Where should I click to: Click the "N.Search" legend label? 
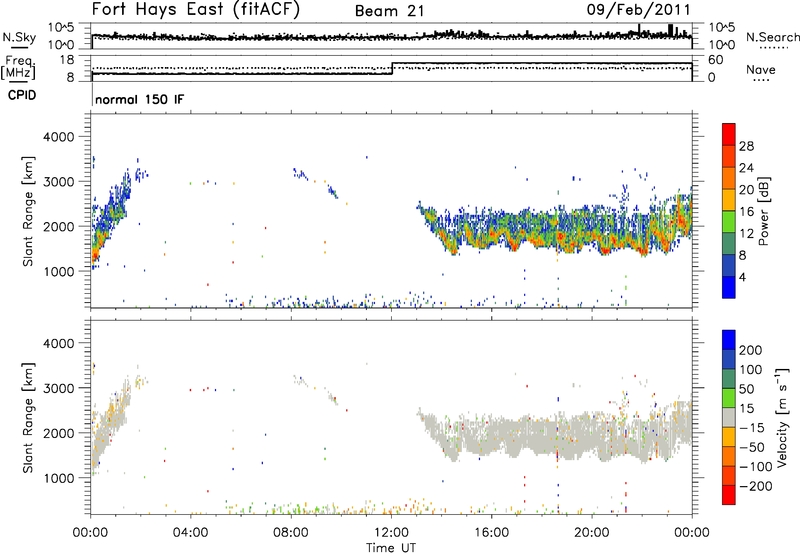tap(772, 37)
